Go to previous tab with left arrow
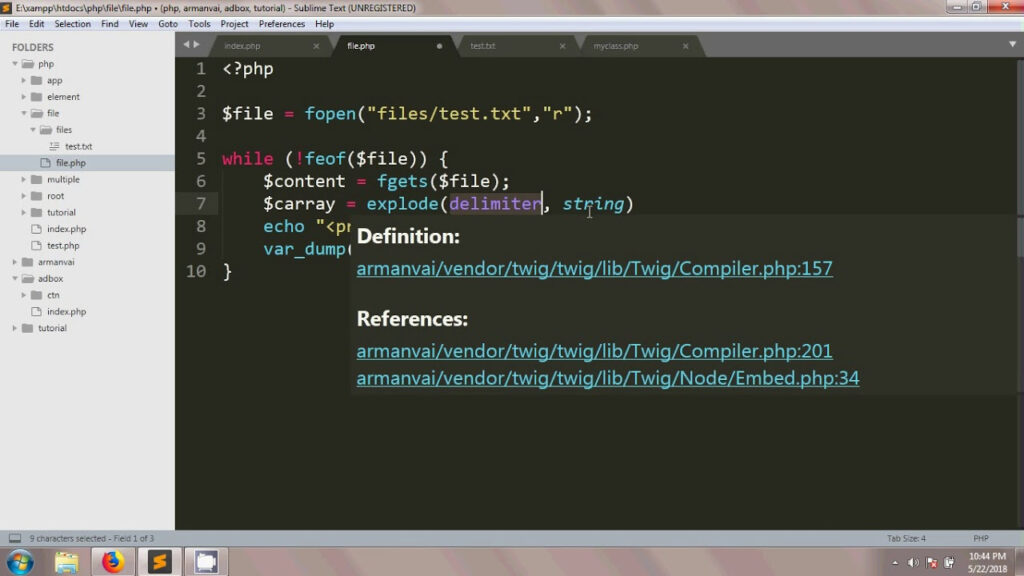 [186, 44]
